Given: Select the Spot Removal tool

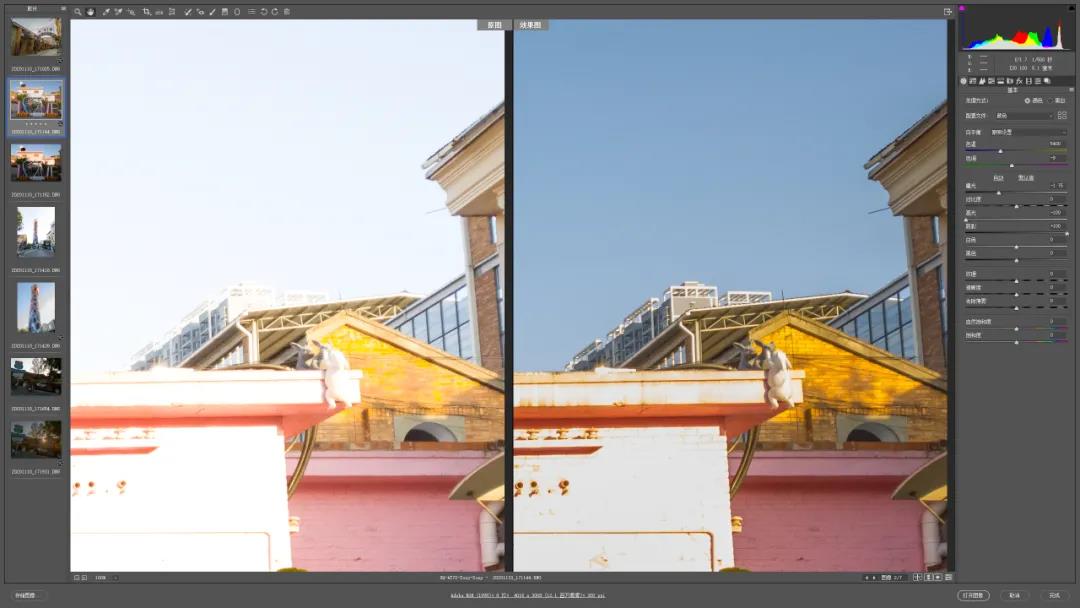Looking at the screenshot, I should (187, 12).
